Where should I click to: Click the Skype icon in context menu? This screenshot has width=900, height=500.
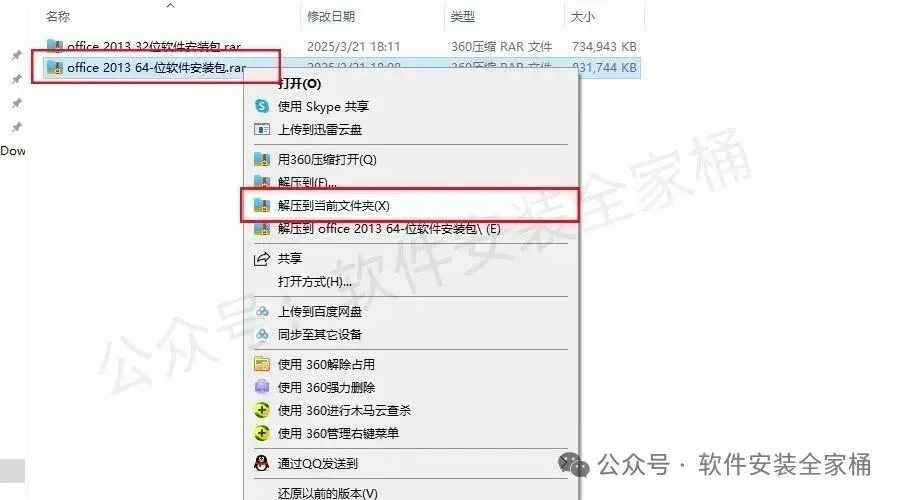(262, 106)
